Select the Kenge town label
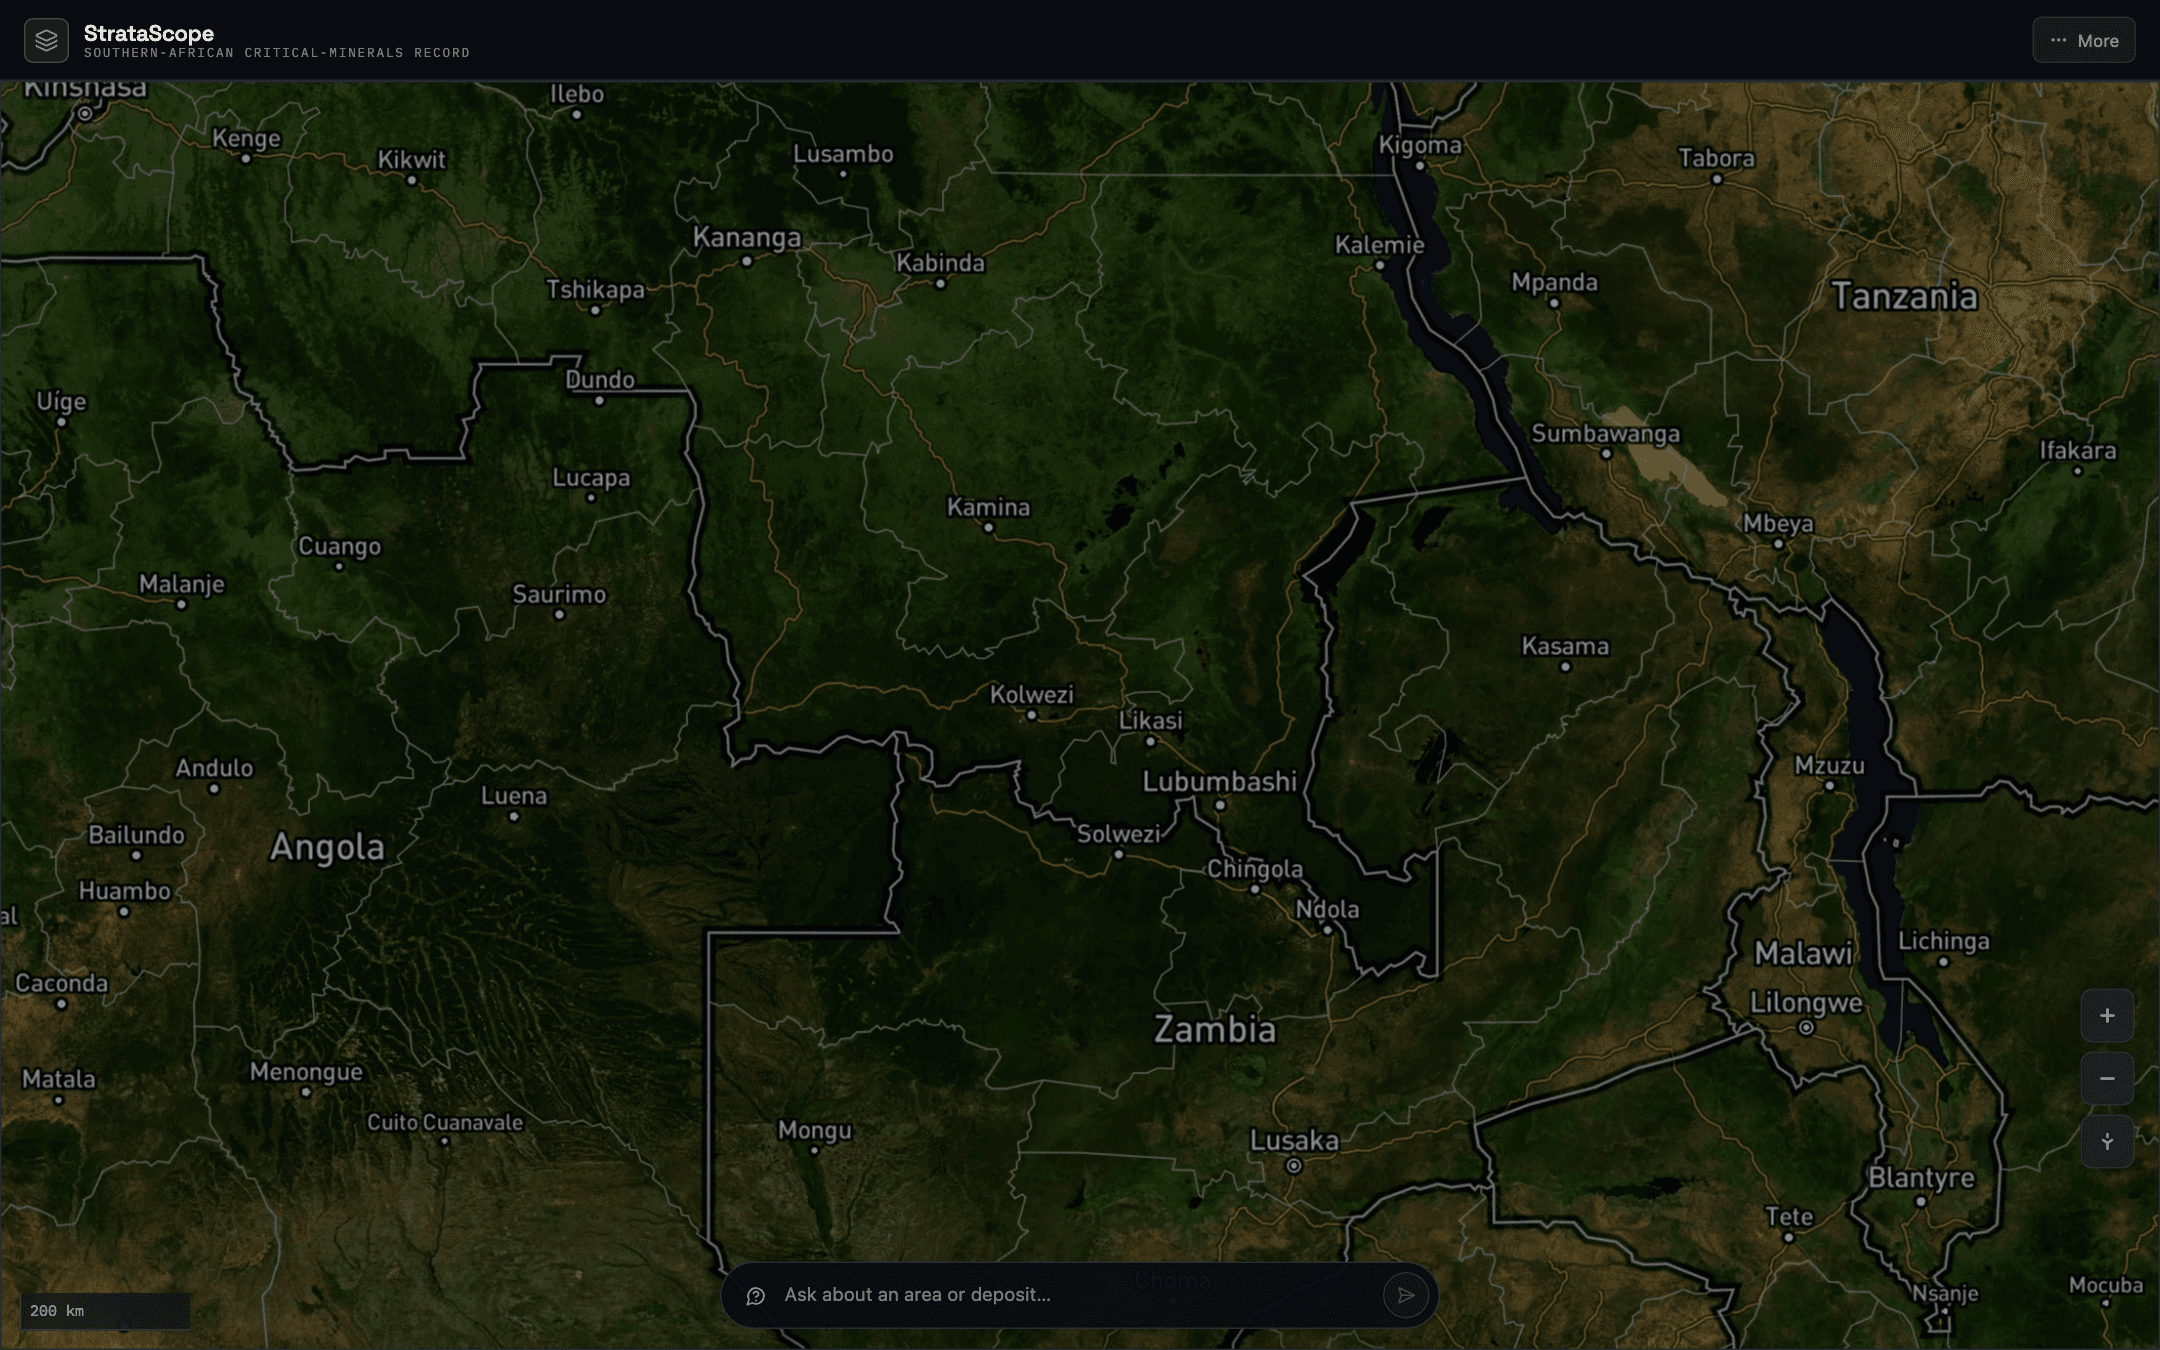Viewport: 2160px width, 1350px height. pyautogui.click(x=246, y=138)
